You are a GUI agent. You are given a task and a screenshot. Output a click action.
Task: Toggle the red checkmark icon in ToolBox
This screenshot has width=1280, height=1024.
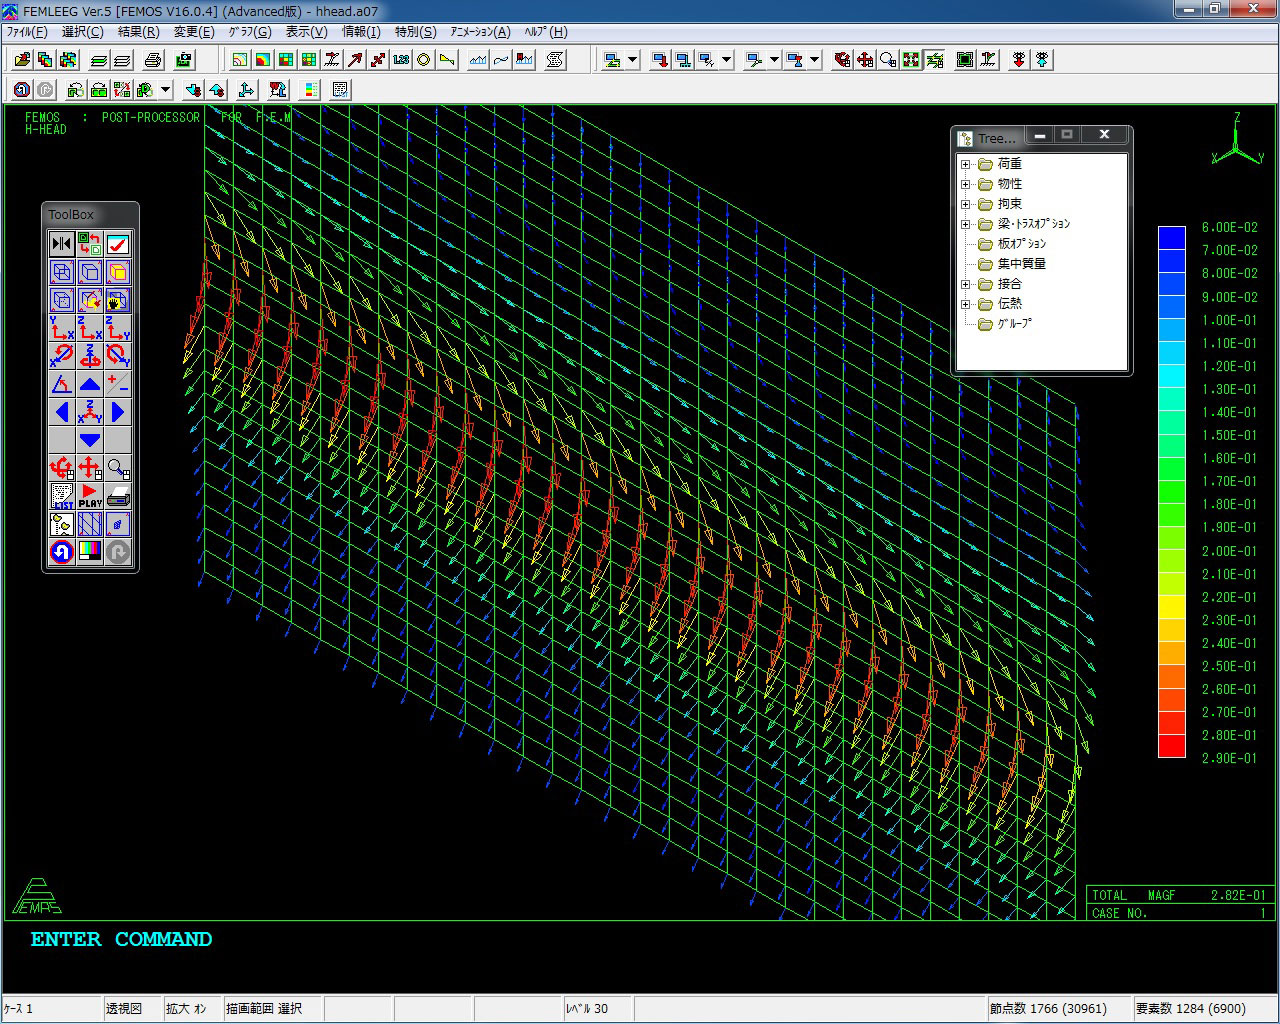click(x=118, y=244)
